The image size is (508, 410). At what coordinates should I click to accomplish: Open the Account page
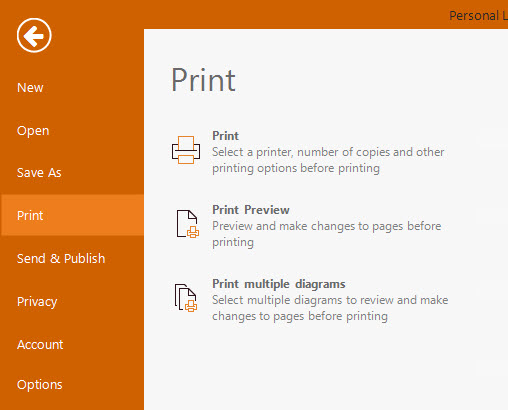40,345
